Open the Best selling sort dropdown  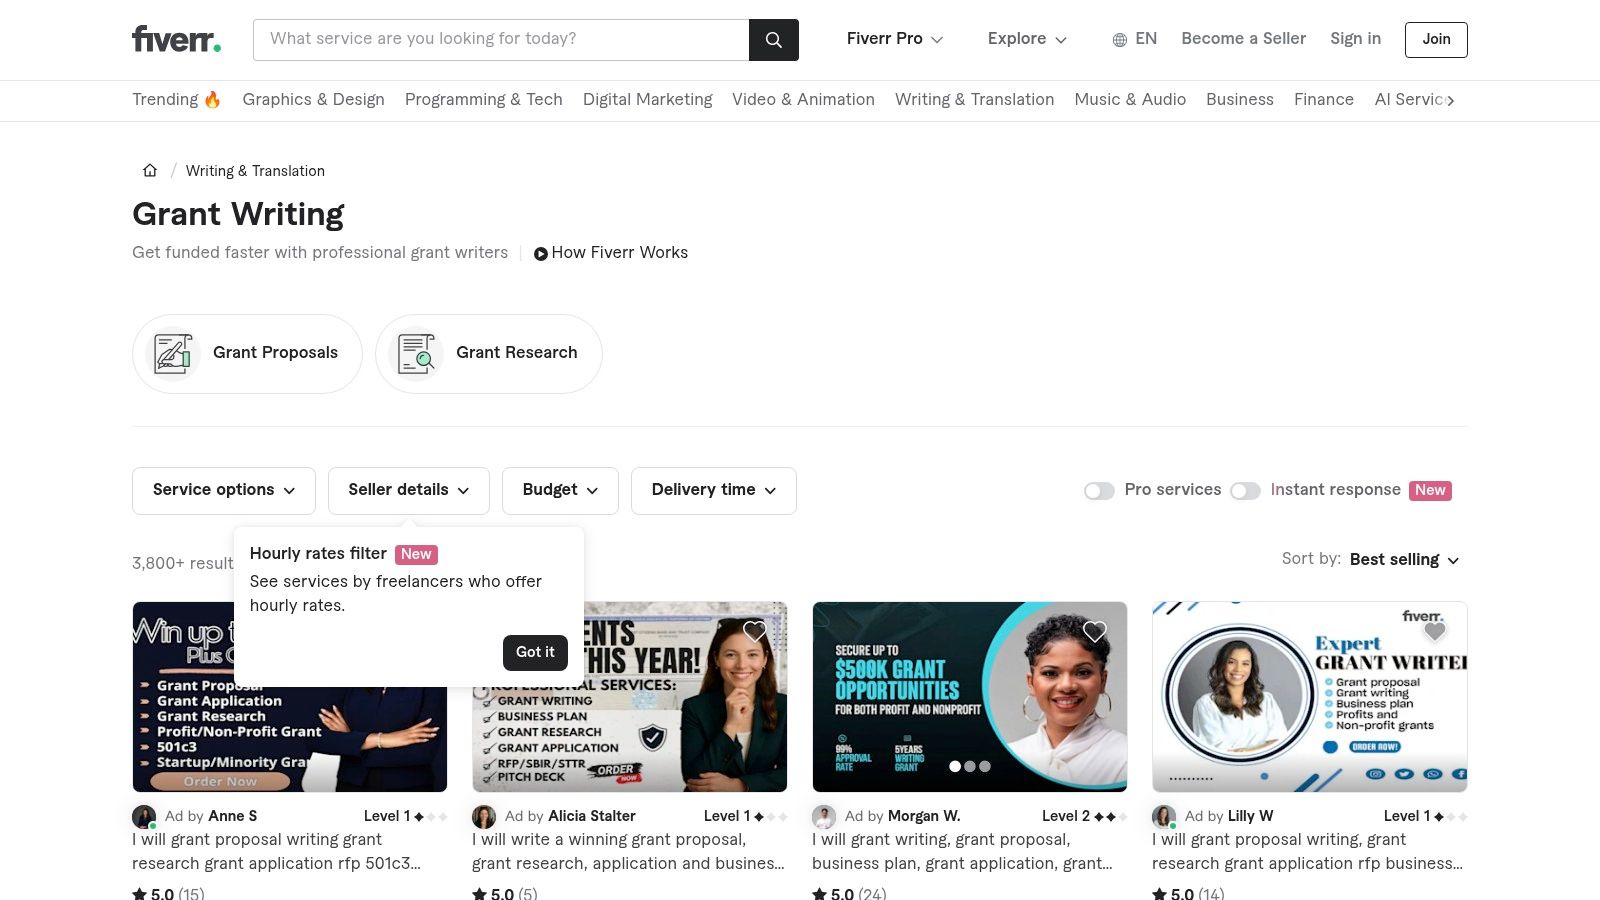1405,560
